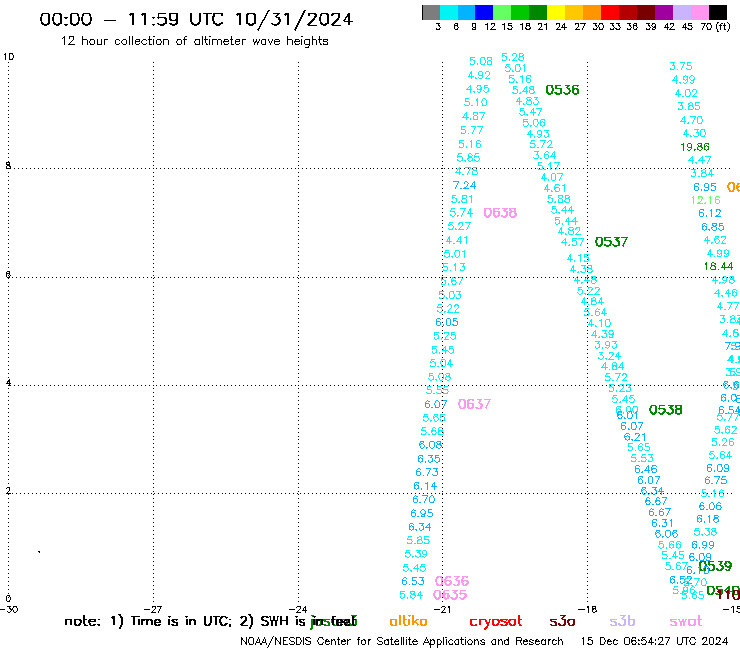Click the purple 42 ft legend swatch
Viewport: 740px width, 650px height.
pos(664,12)
